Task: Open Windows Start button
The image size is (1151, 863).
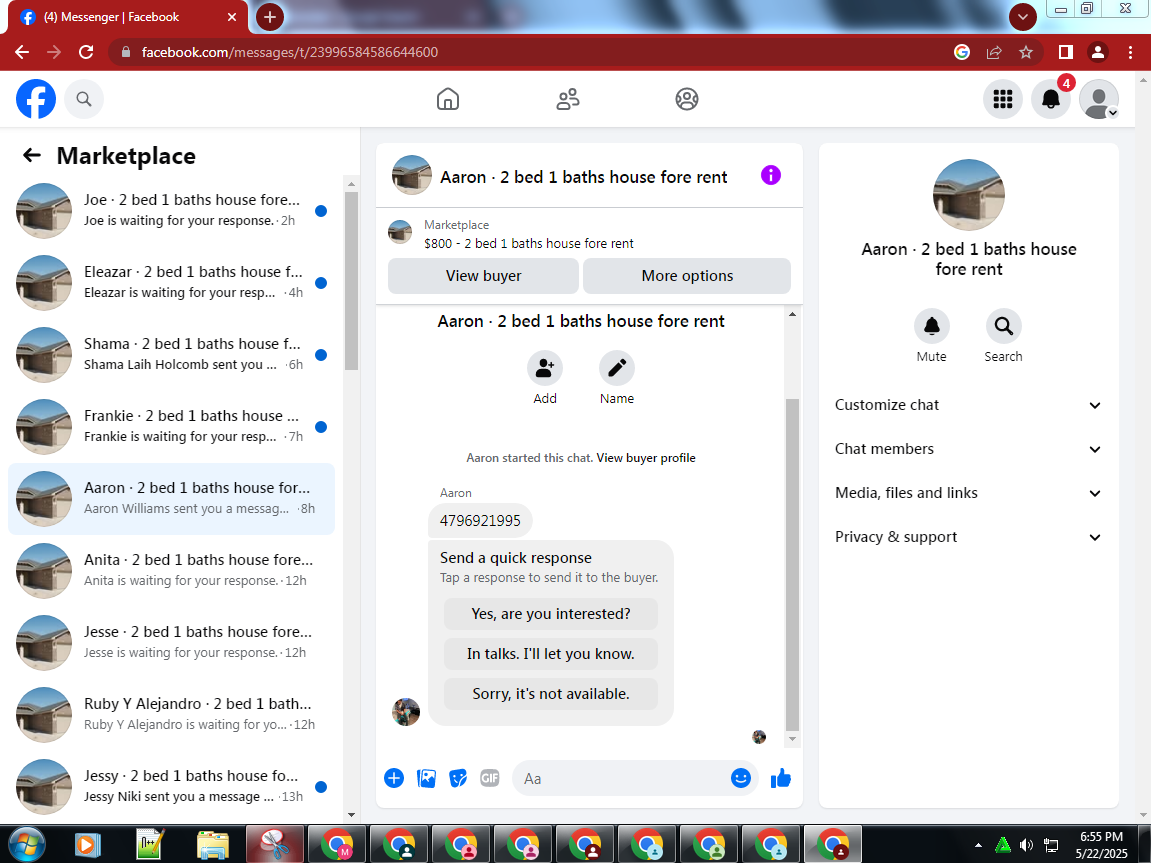Action: [27, 845]
